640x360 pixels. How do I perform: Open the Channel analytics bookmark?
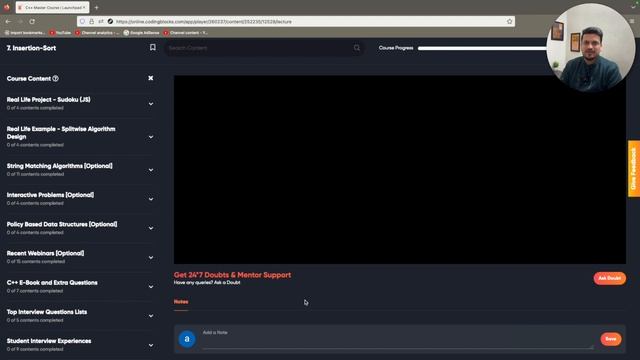point(97,33)
